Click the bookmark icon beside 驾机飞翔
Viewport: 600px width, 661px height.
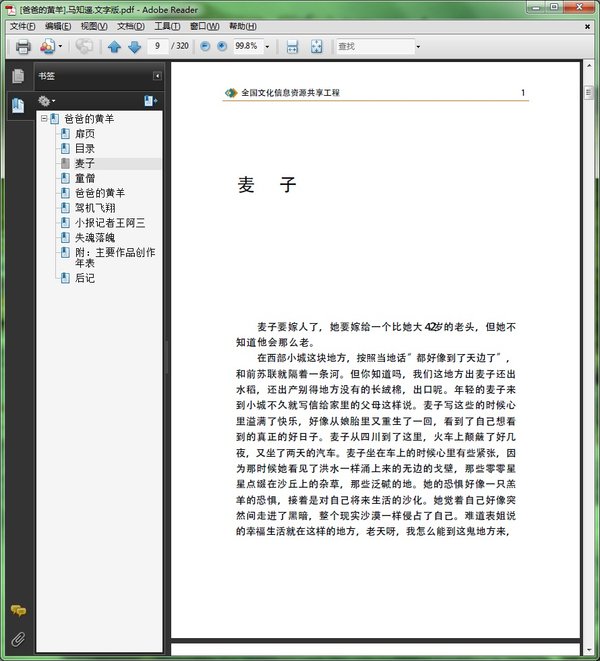click(65, 208)
